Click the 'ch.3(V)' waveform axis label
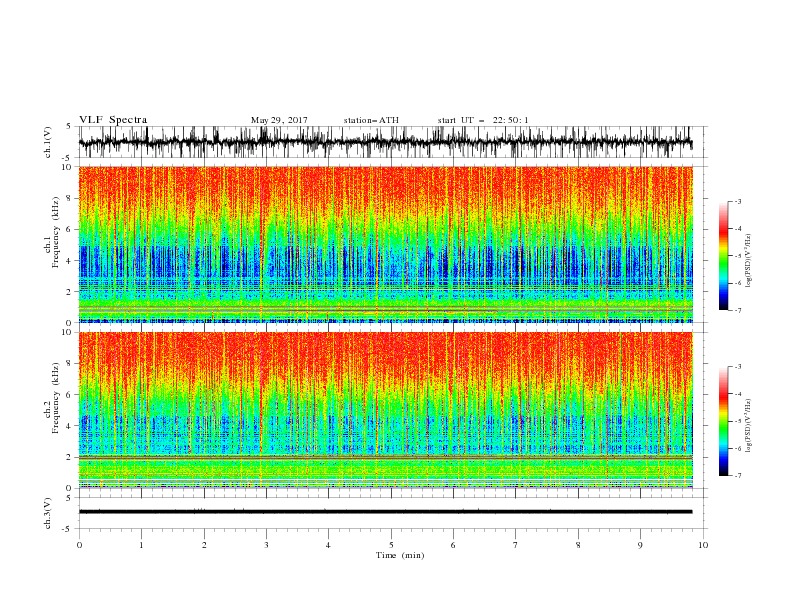 tap(48, 513)
